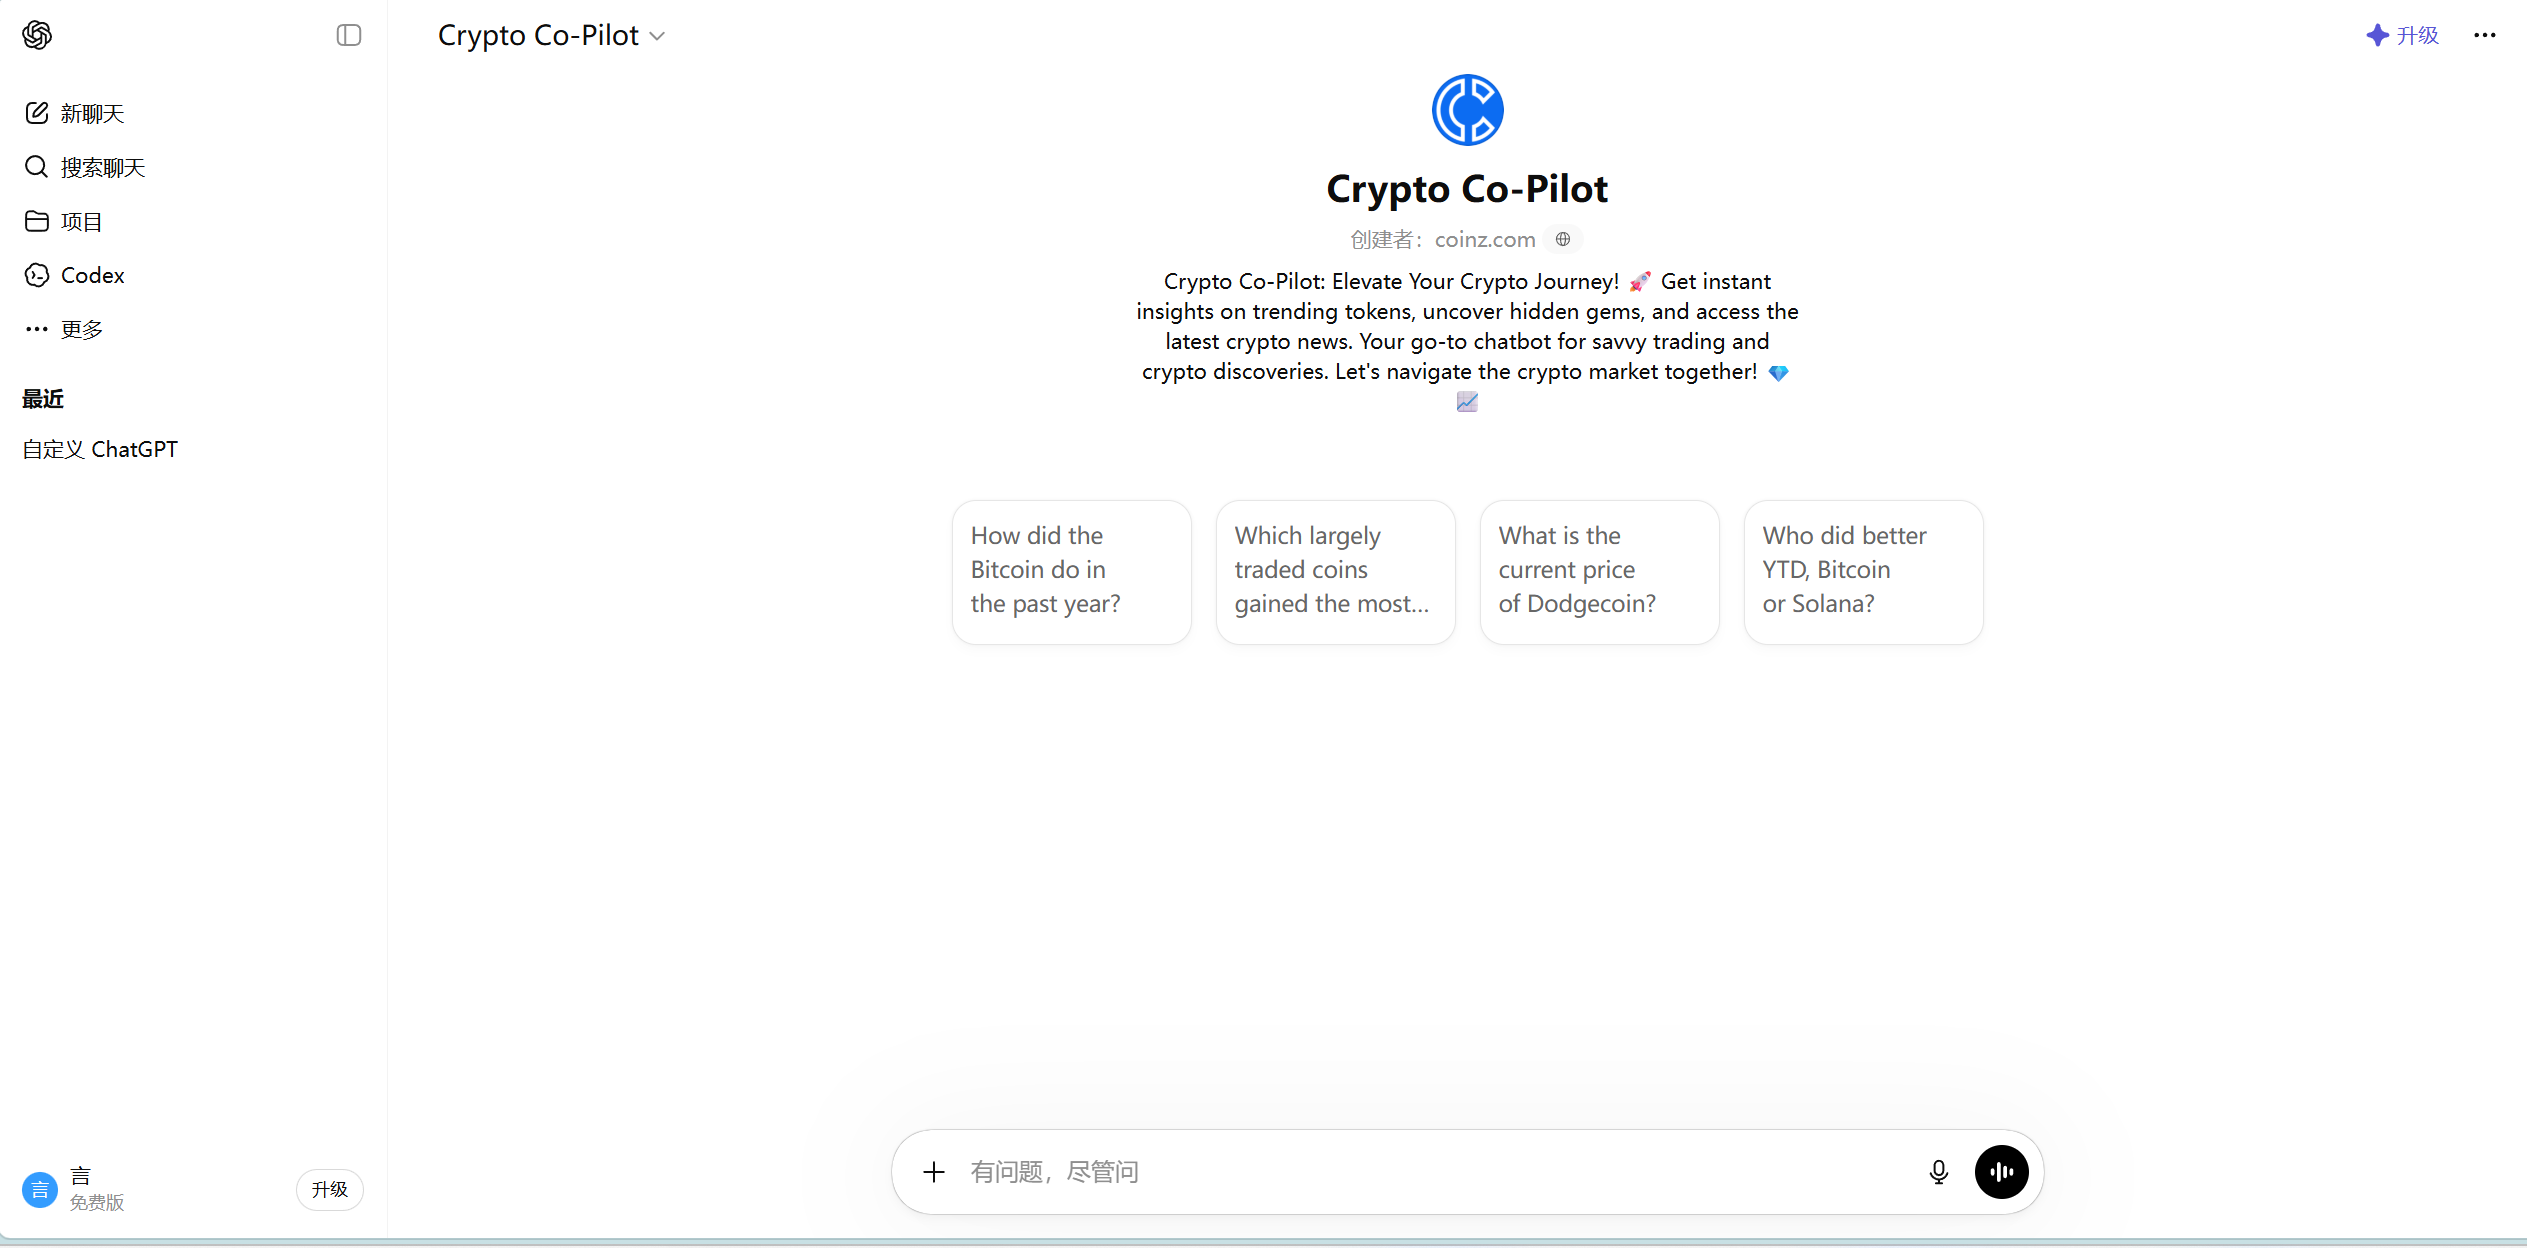This screenshot has width=2527, height=1248.
Task: Select prompt 'Which largely traded coins gained the most'
Action: [1335, 572]
